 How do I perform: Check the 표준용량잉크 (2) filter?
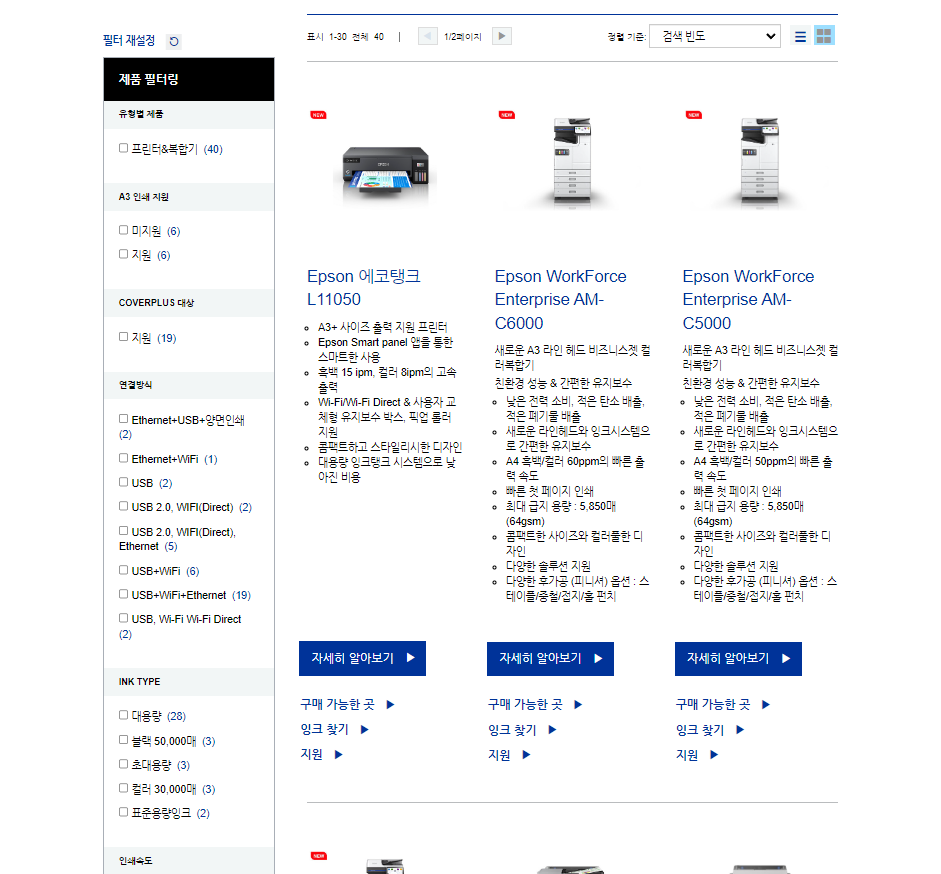coord(124,812)
